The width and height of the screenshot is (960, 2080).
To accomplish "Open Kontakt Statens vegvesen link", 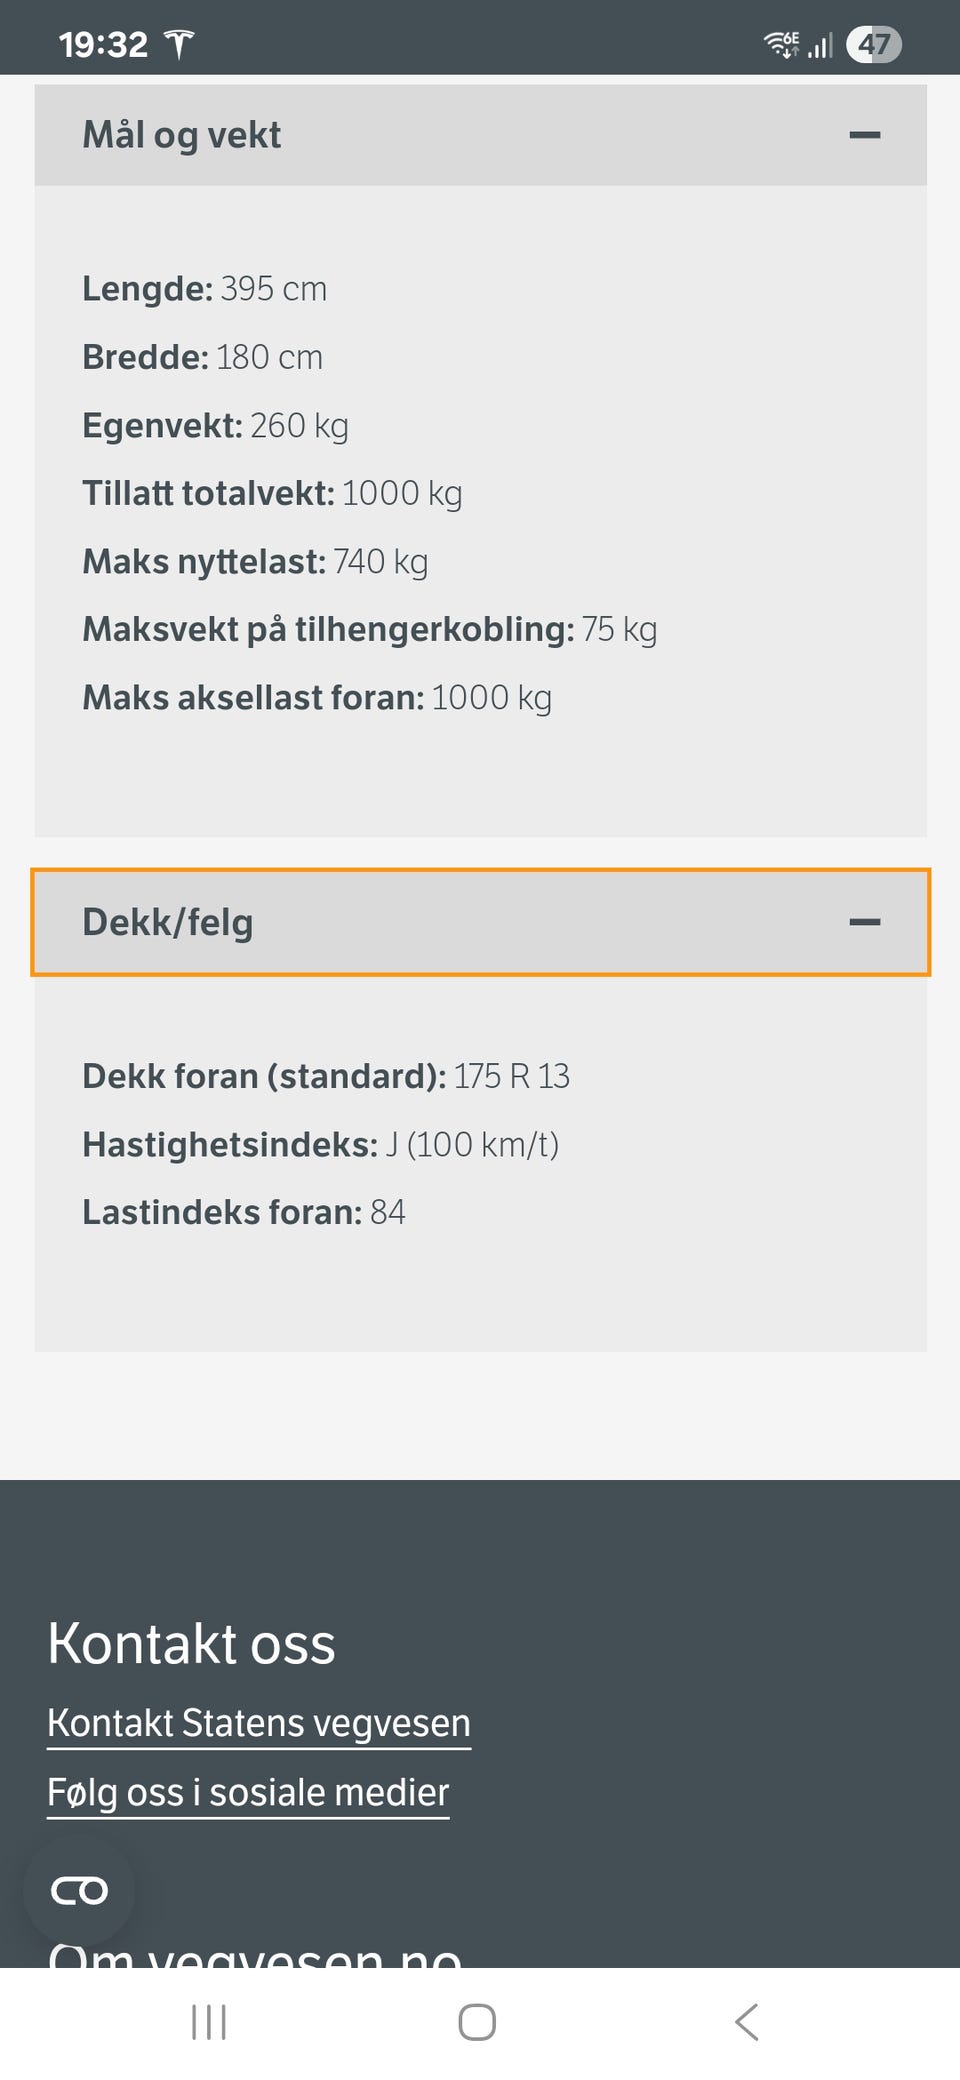I will (259, 1723).
